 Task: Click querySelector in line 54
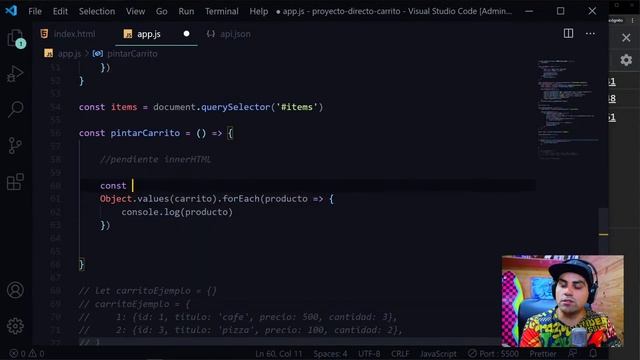click(x=236, y=107)
